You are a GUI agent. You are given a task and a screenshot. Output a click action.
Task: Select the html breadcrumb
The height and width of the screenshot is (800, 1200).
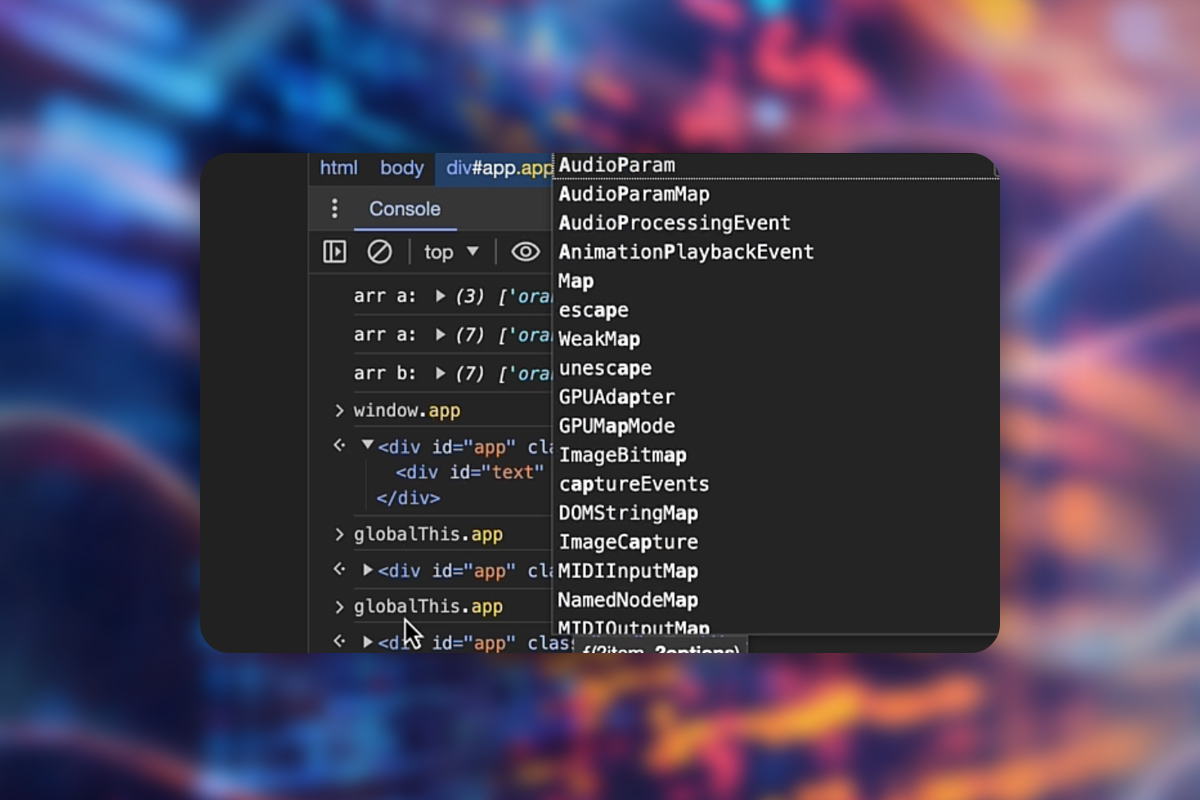(339, 168)
